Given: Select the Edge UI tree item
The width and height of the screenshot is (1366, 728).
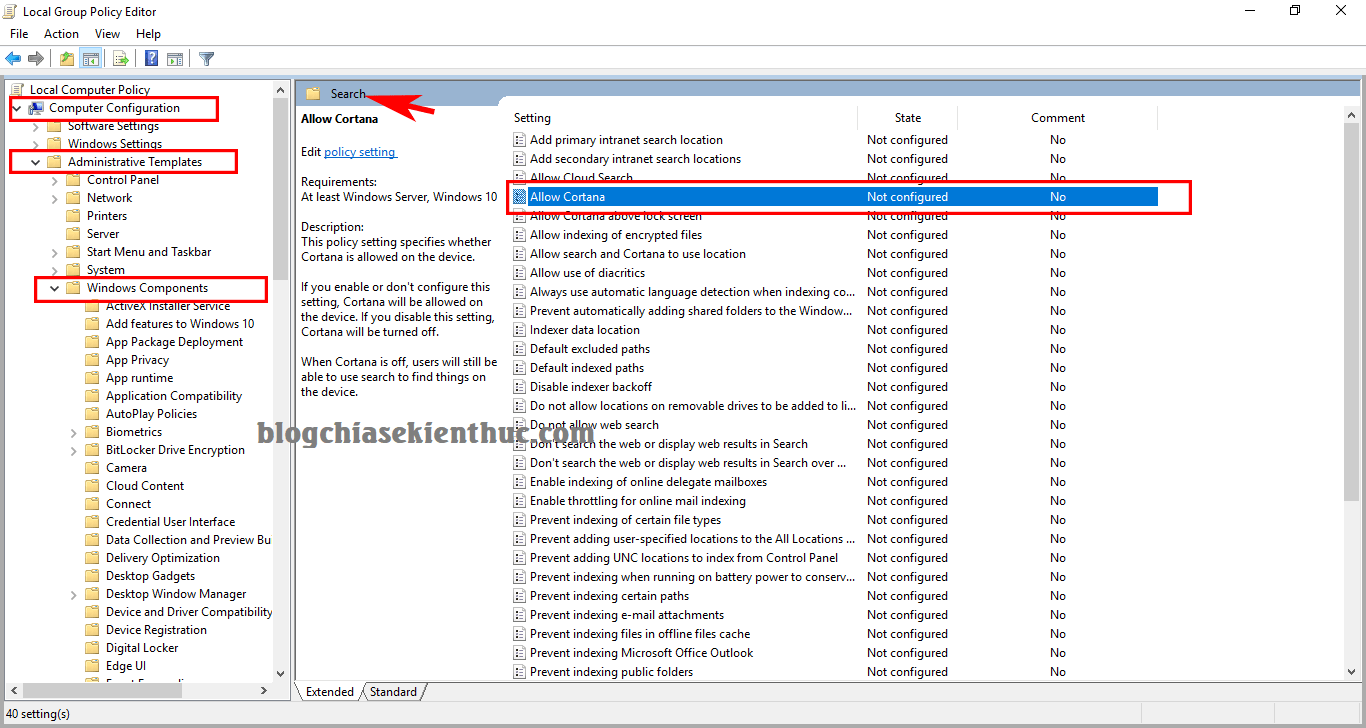Looking at the screenshot, I should pyautogui.click(x=126, y=666).
